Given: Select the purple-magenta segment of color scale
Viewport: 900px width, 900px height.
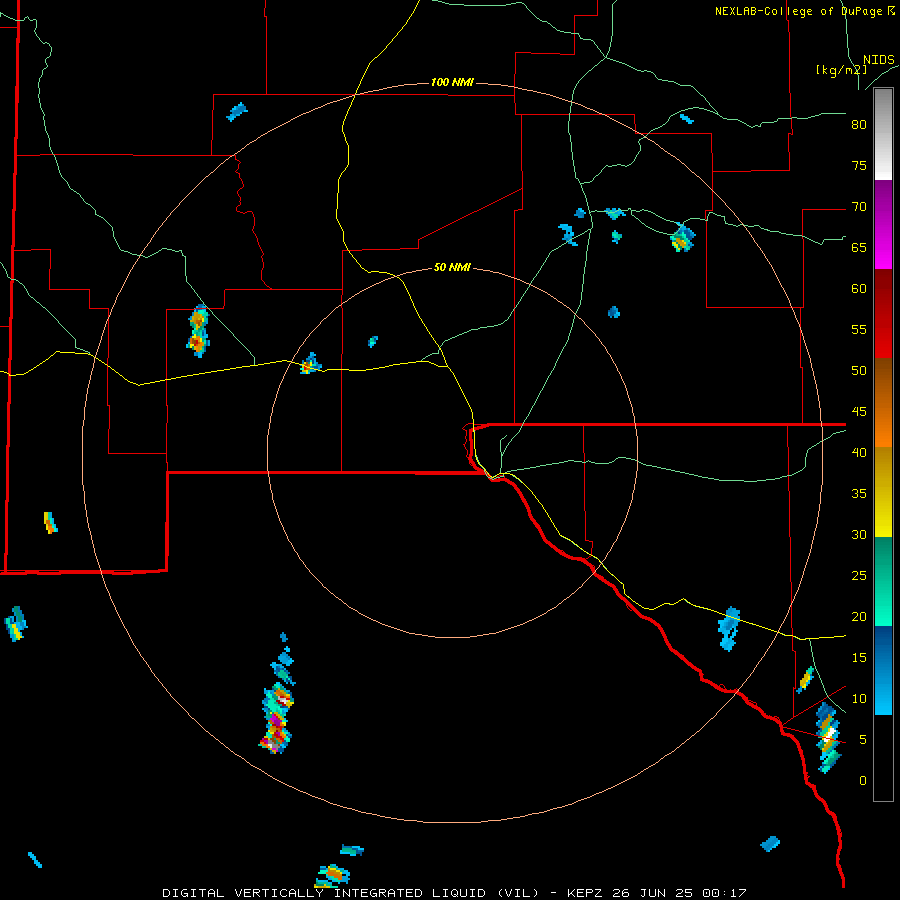Looking at the screenshot, I should [x=883, y=224].
